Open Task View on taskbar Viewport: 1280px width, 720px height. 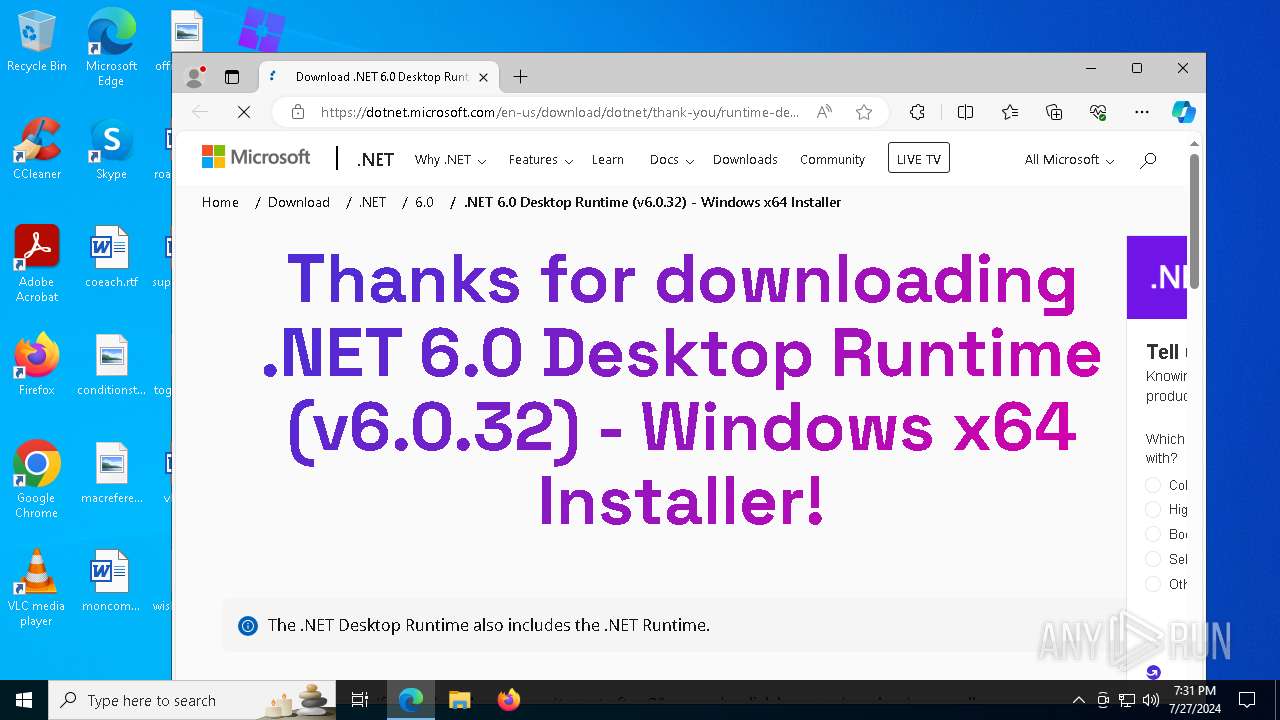tap(360, 700)
